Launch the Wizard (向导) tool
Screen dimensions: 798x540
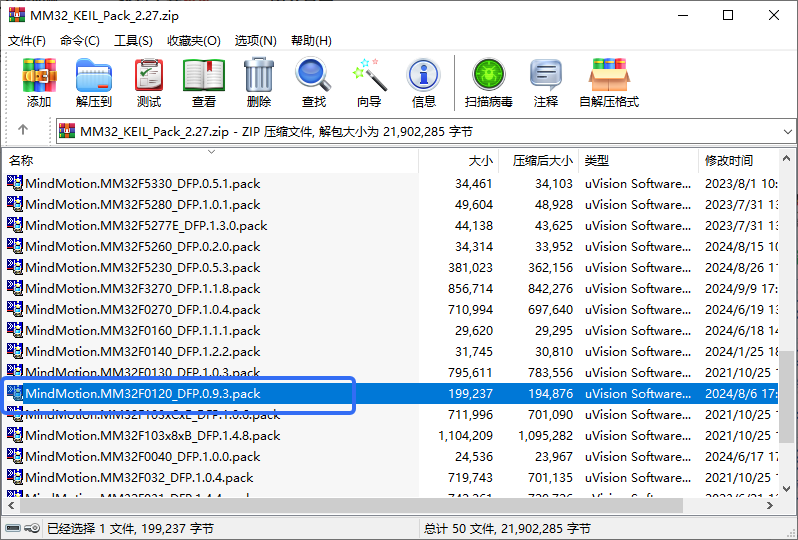369,82
